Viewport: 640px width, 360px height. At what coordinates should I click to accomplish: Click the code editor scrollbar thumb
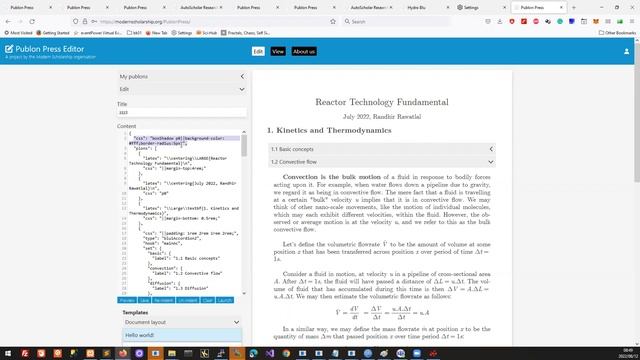click(244, 146)
